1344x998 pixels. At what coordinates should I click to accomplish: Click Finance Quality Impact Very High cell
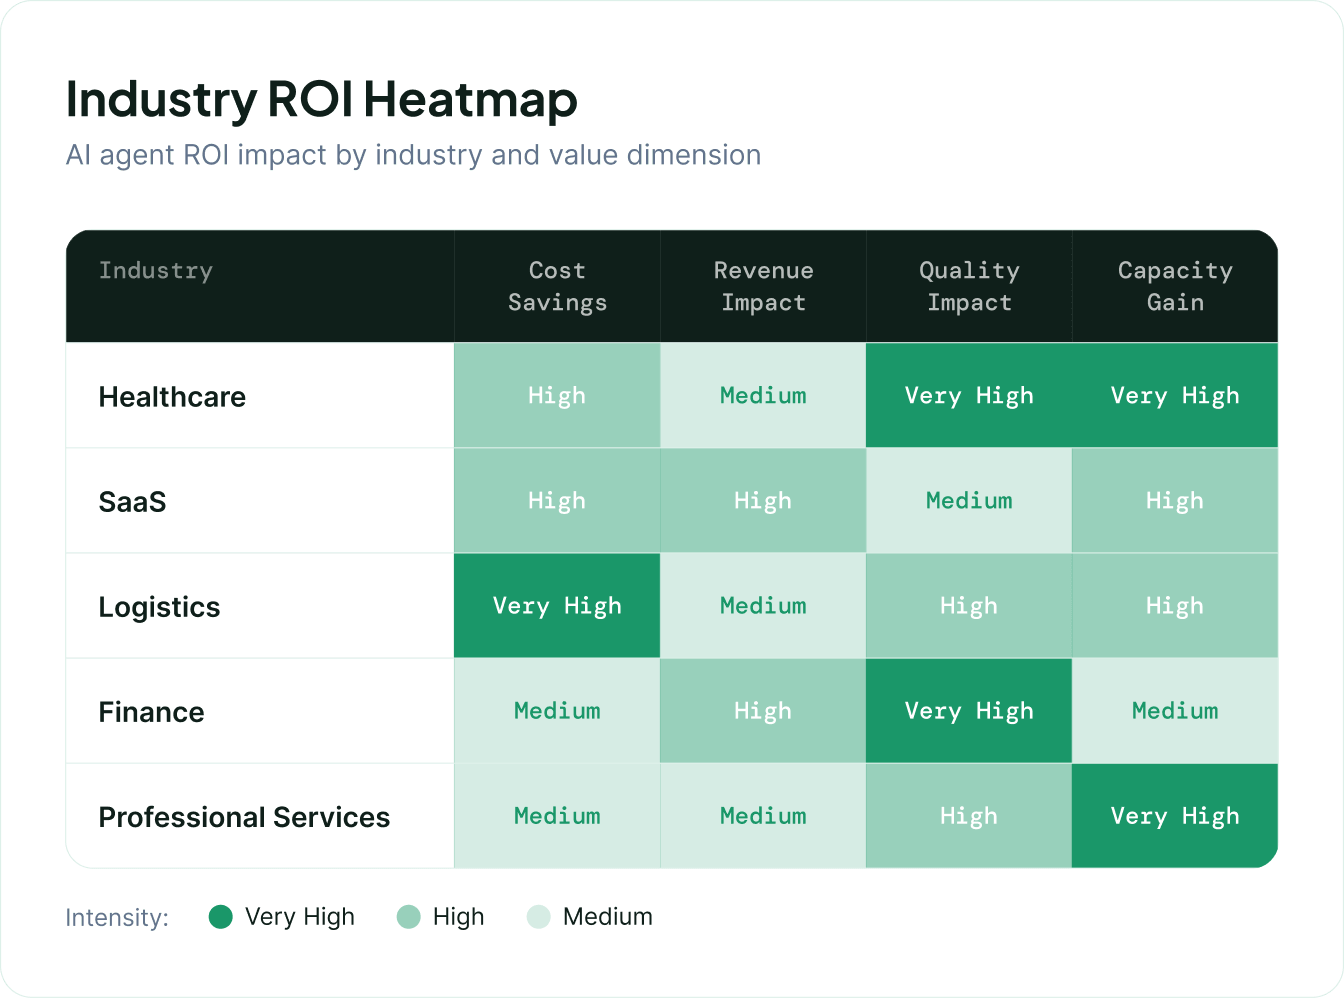pos(969,710)
